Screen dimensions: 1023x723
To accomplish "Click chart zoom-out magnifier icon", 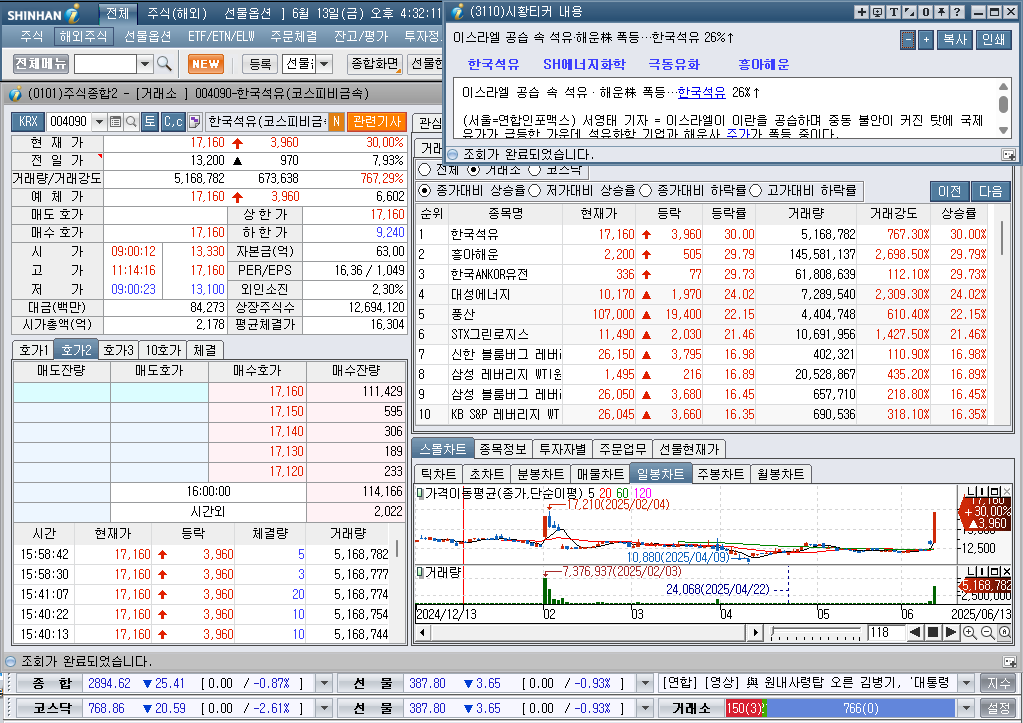I will [987, 632].
